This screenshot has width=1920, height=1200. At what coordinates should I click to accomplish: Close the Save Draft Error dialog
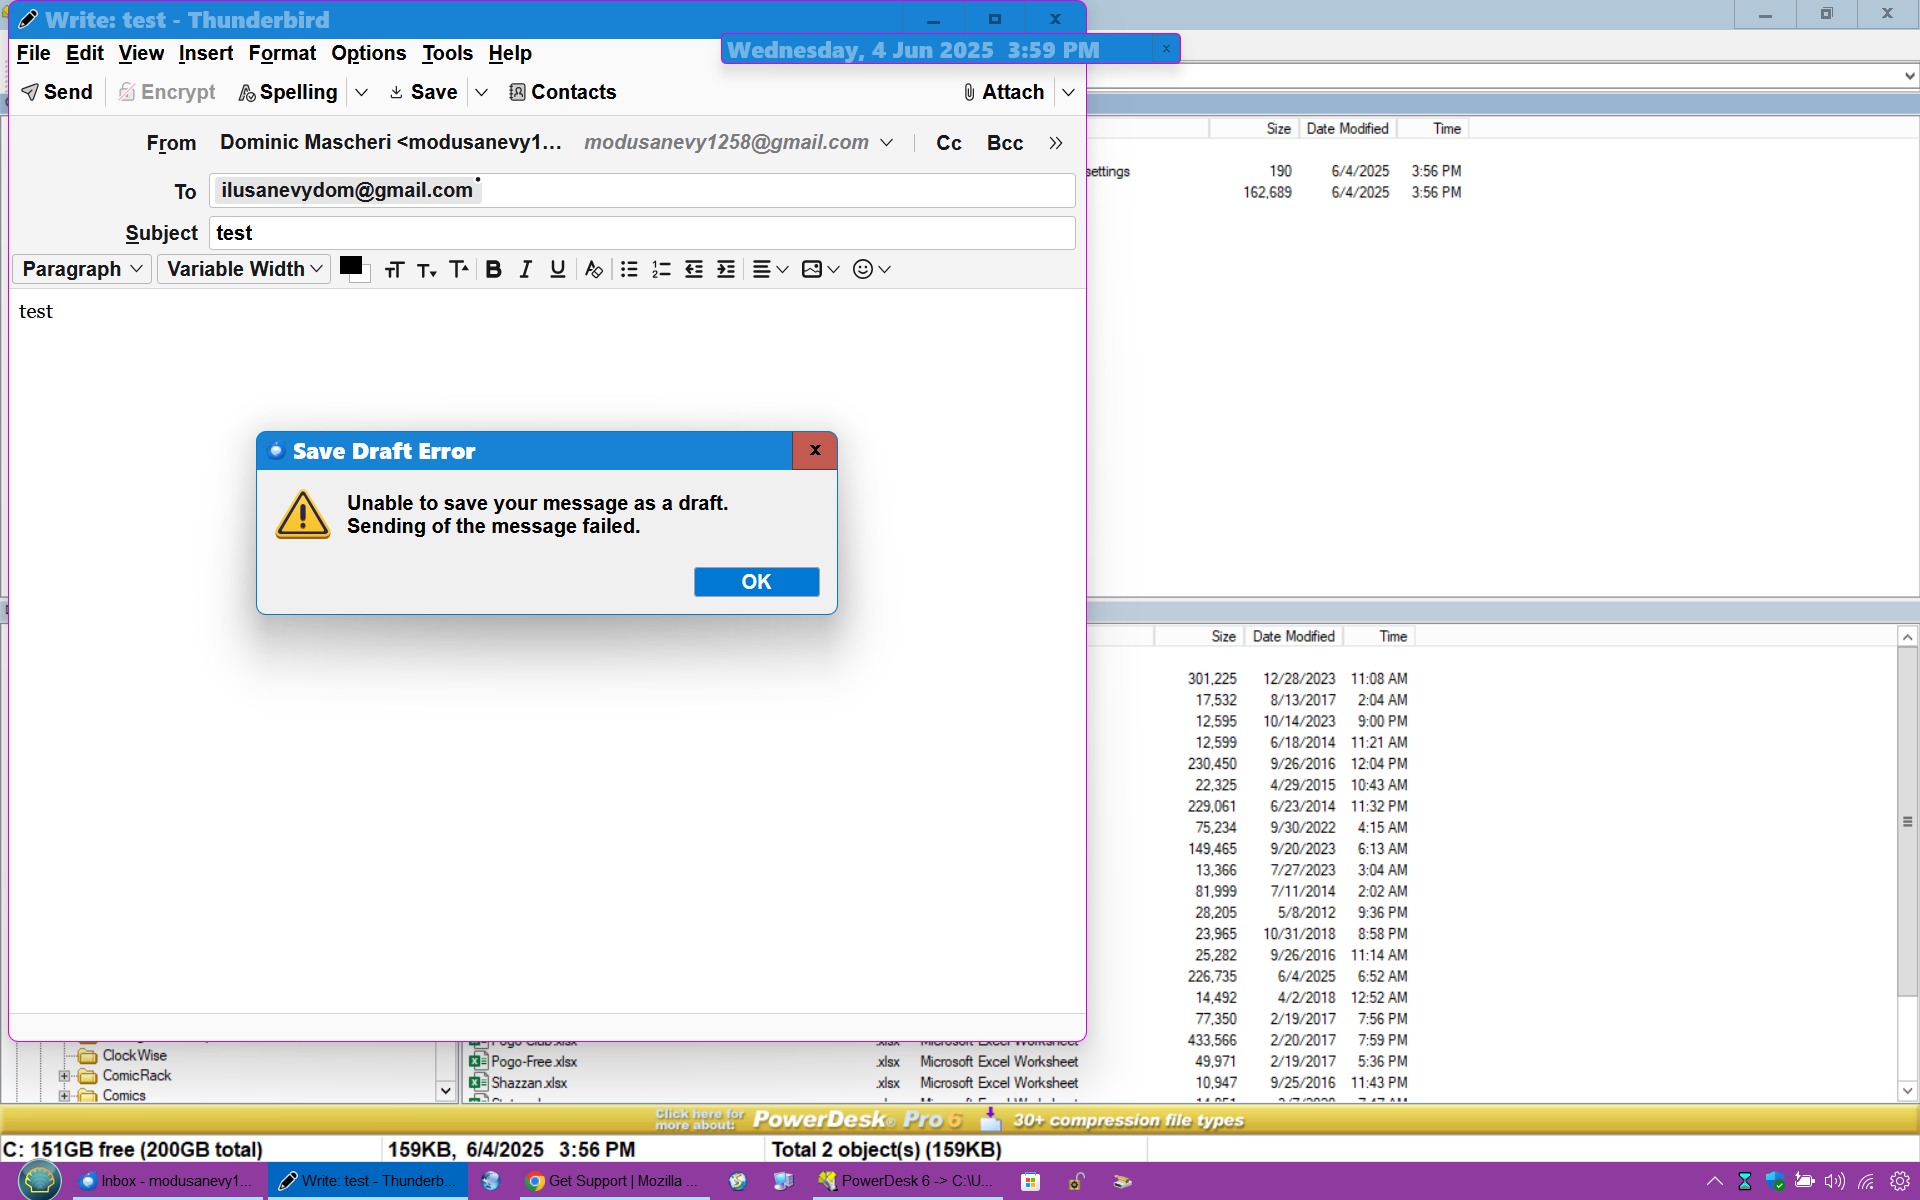click(815, 450)
